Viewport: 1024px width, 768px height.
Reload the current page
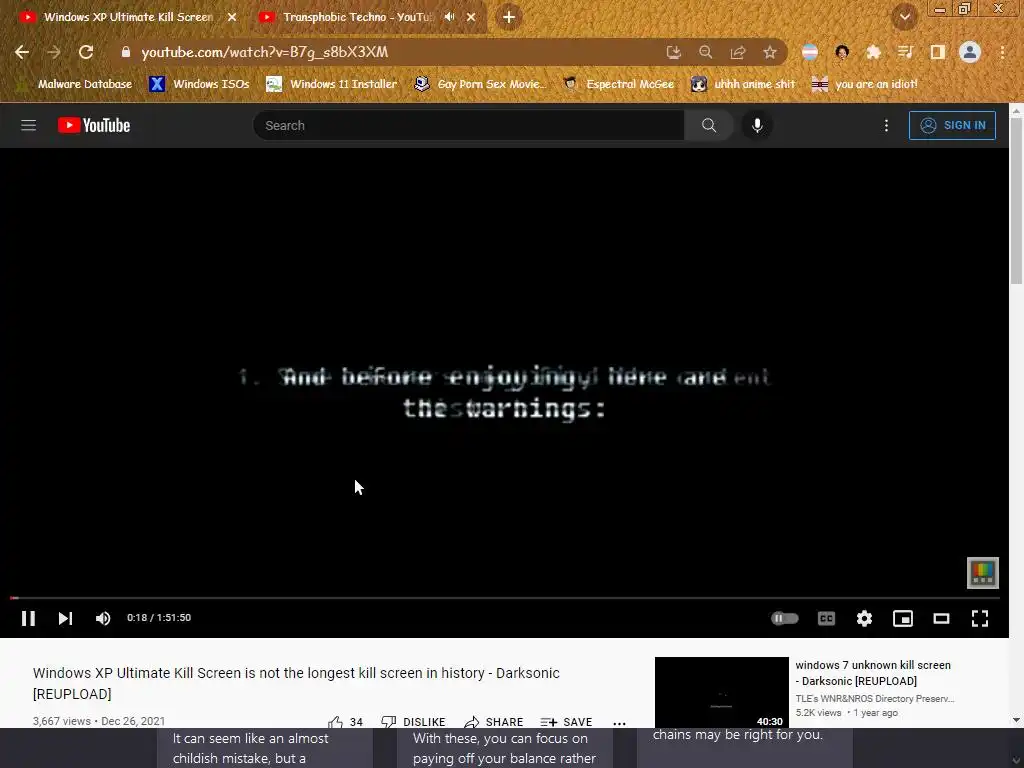(86, 52)
